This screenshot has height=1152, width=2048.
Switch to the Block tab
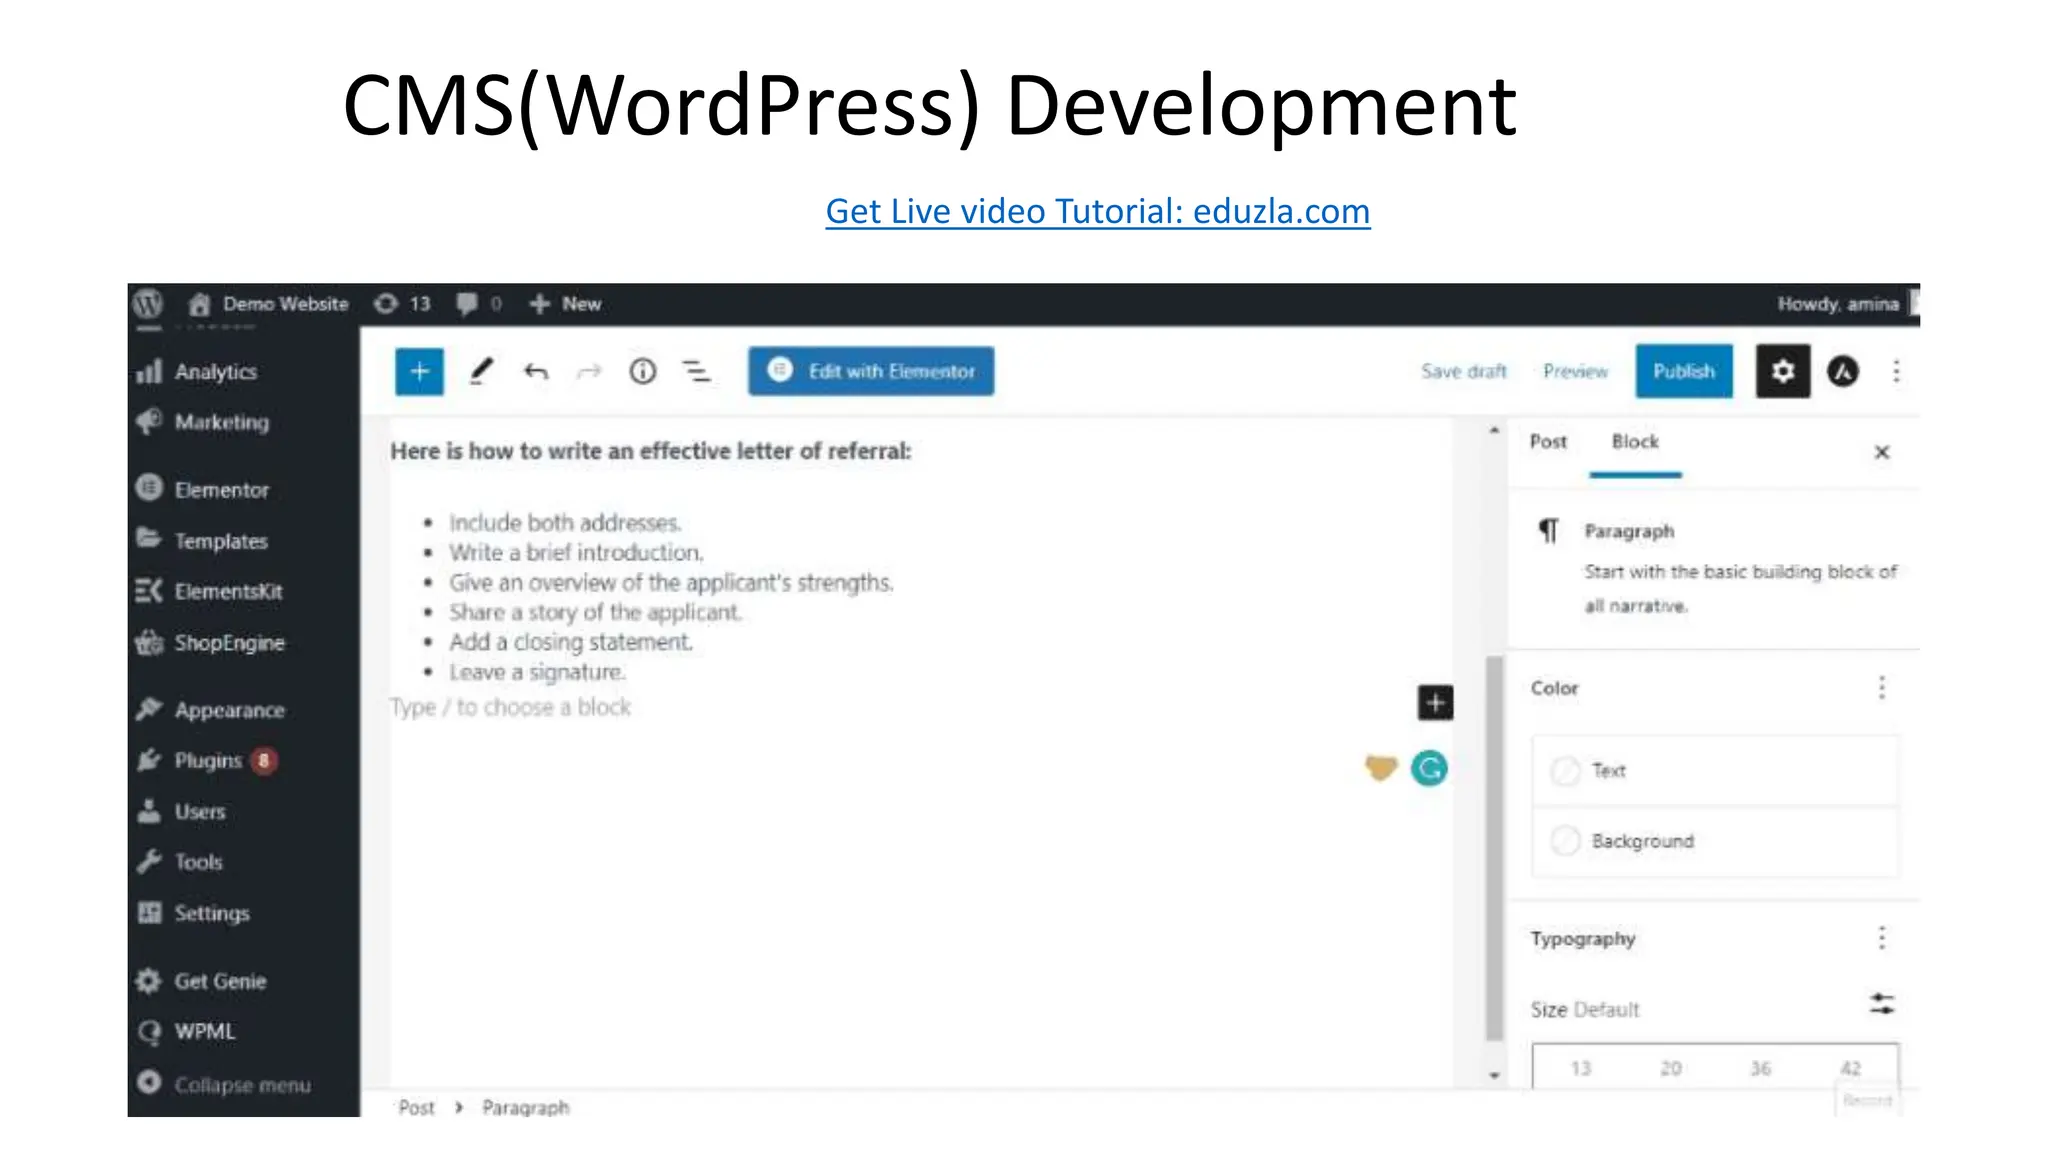tap(1635, 442)
